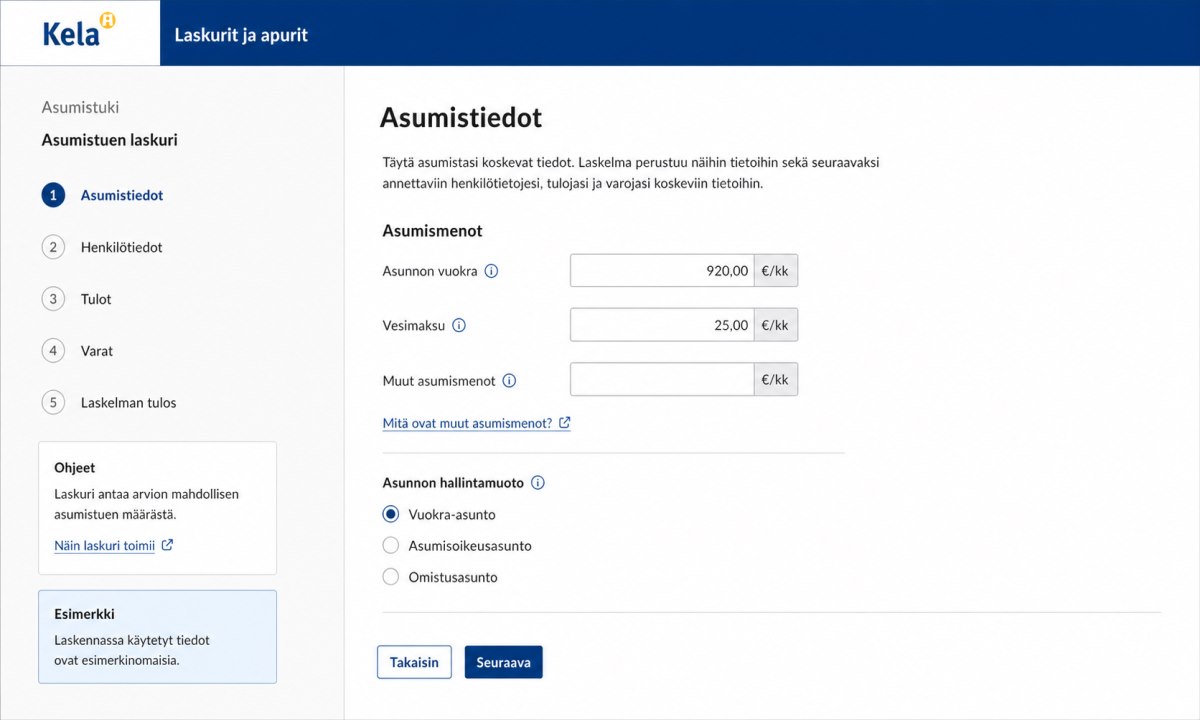
Task: Click step 1 circle for Asumistiedot
Action: click(53, 195)
